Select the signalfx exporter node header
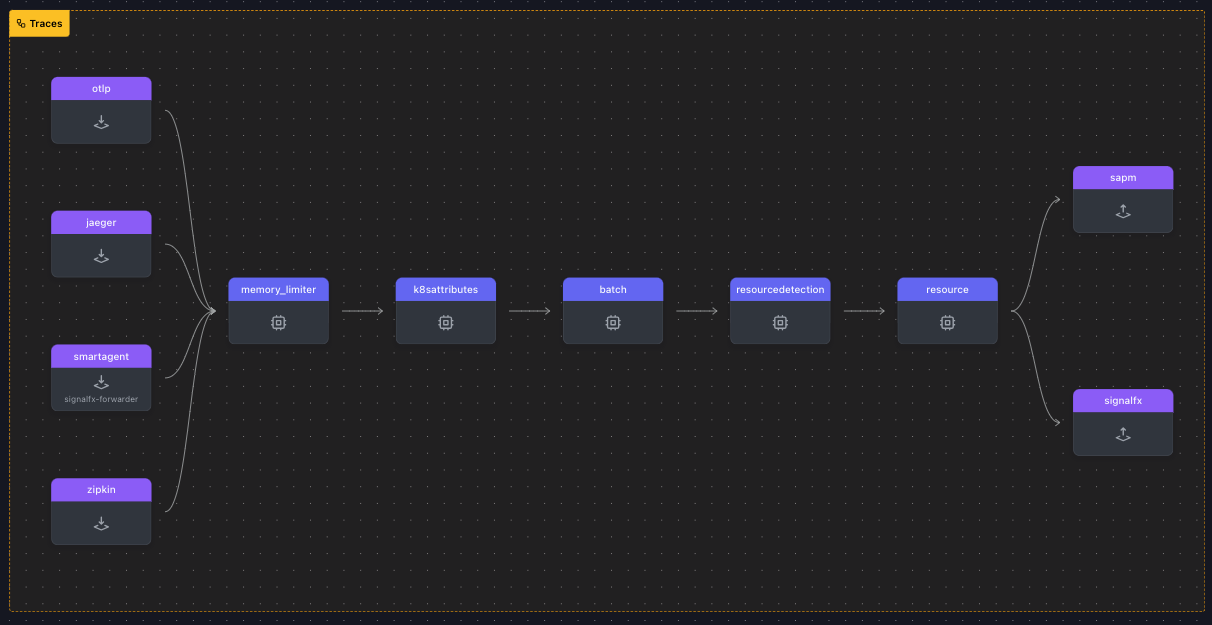1212x625 pixels. coord(1123,400)
